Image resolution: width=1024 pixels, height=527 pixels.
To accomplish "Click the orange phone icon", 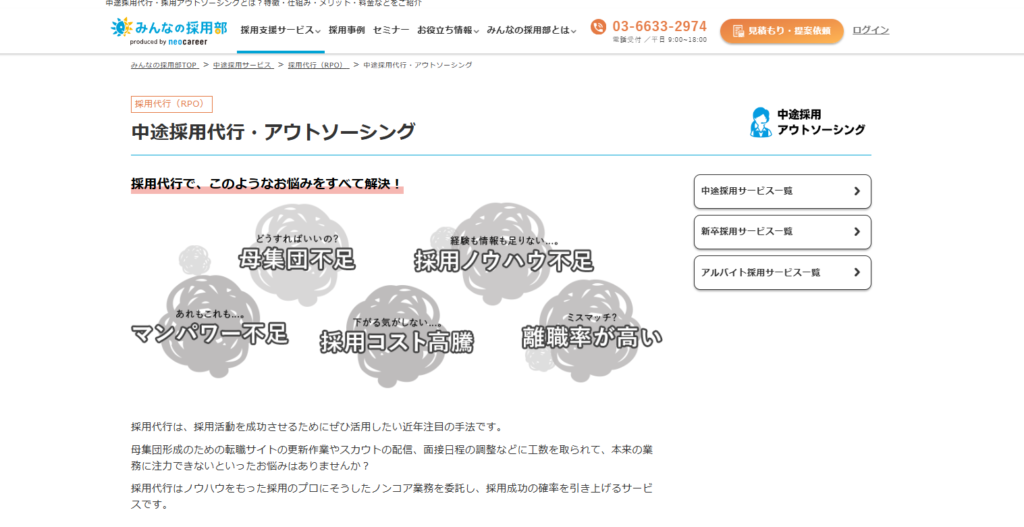I will point(598,27).
